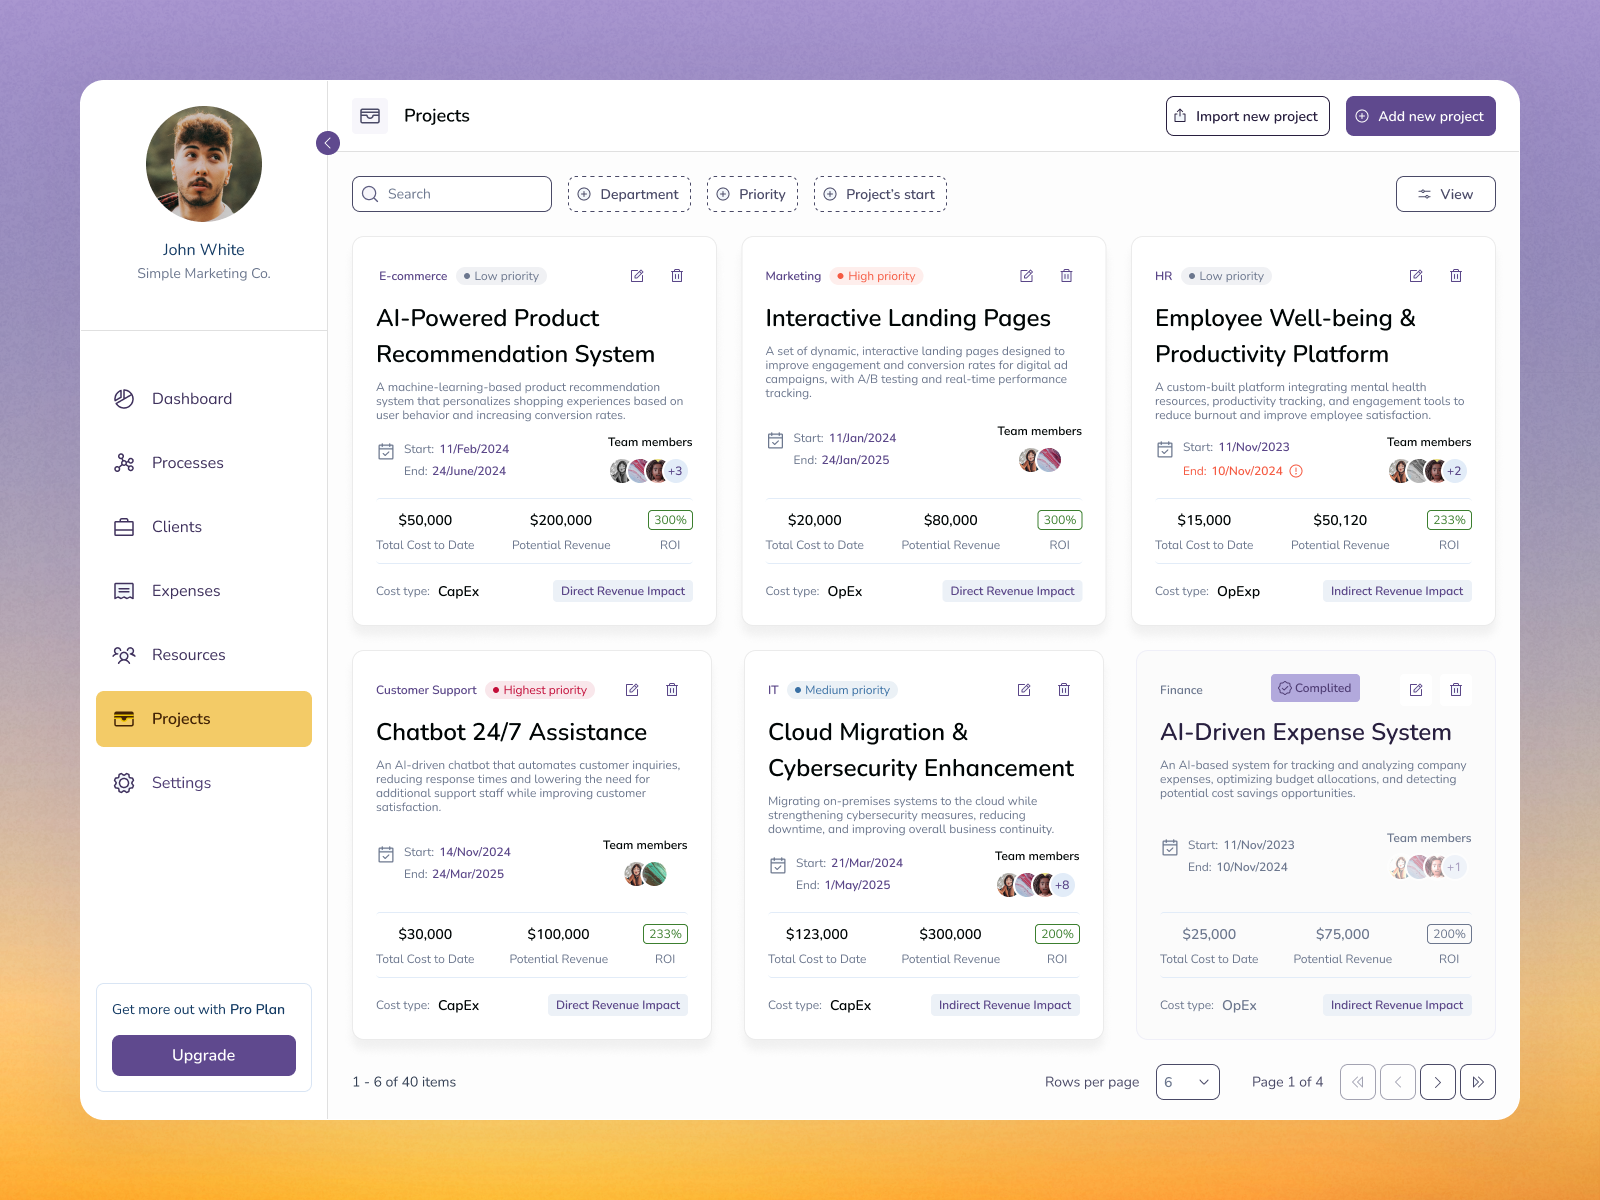Open the Project's start filter
Viewport: 1600px width, 1200px height.
click(880, 194)
